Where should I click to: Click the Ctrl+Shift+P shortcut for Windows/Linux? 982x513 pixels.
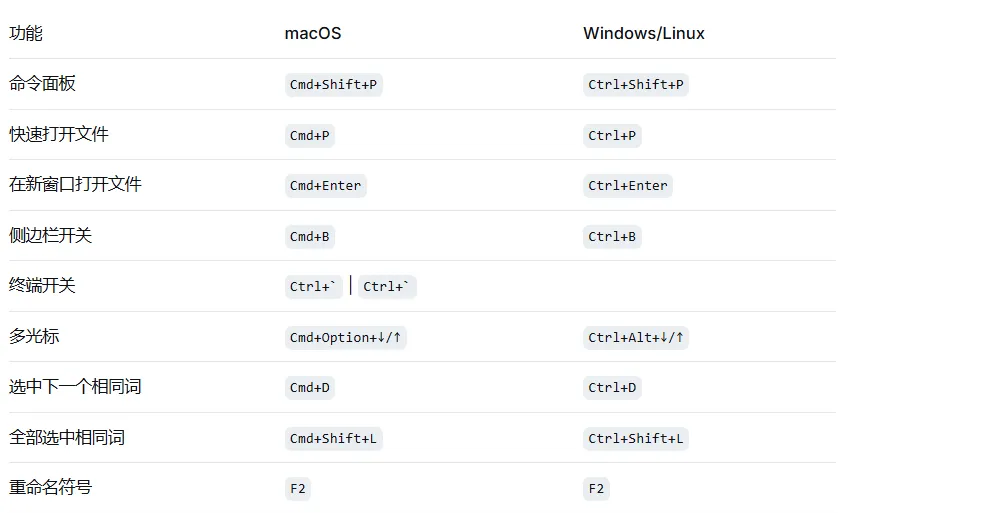pos(636,85)
